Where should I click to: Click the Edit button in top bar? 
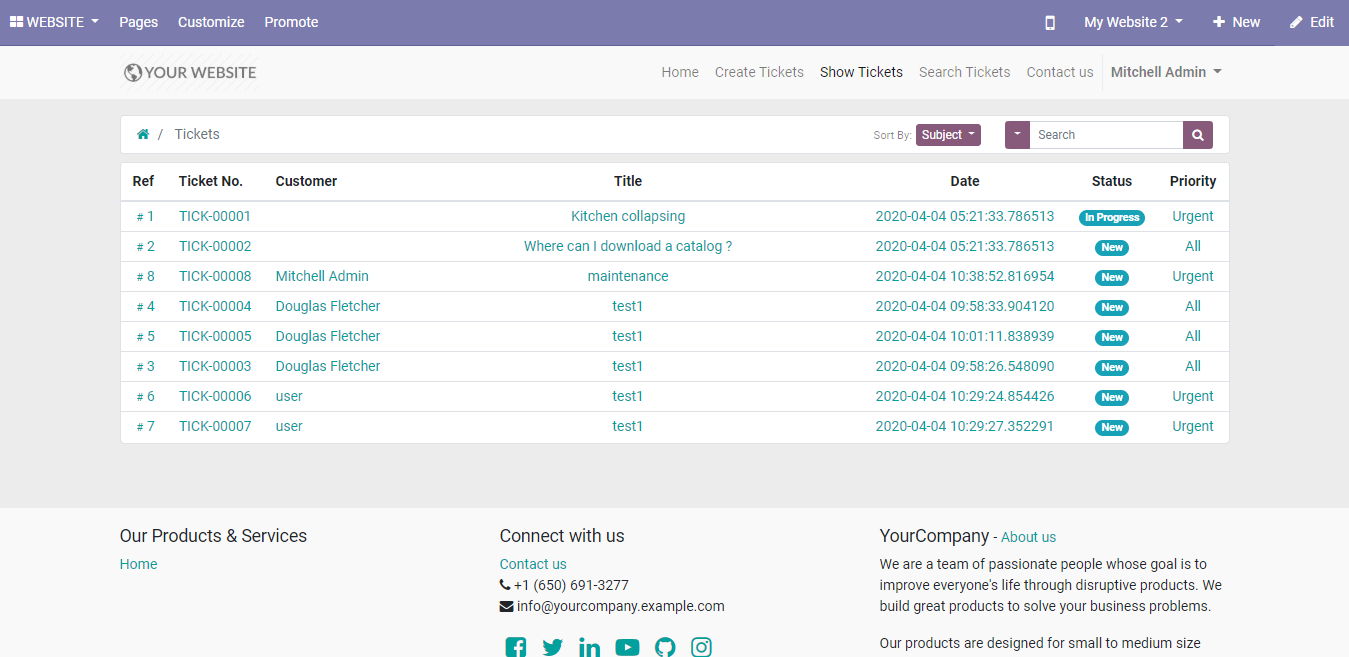[1312, 22]
